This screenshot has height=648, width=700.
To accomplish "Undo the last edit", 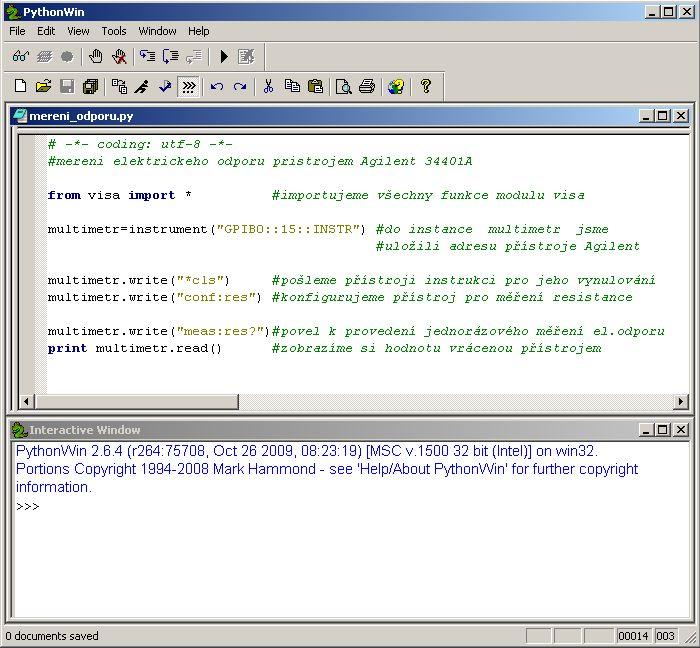I will coord(217,86).
